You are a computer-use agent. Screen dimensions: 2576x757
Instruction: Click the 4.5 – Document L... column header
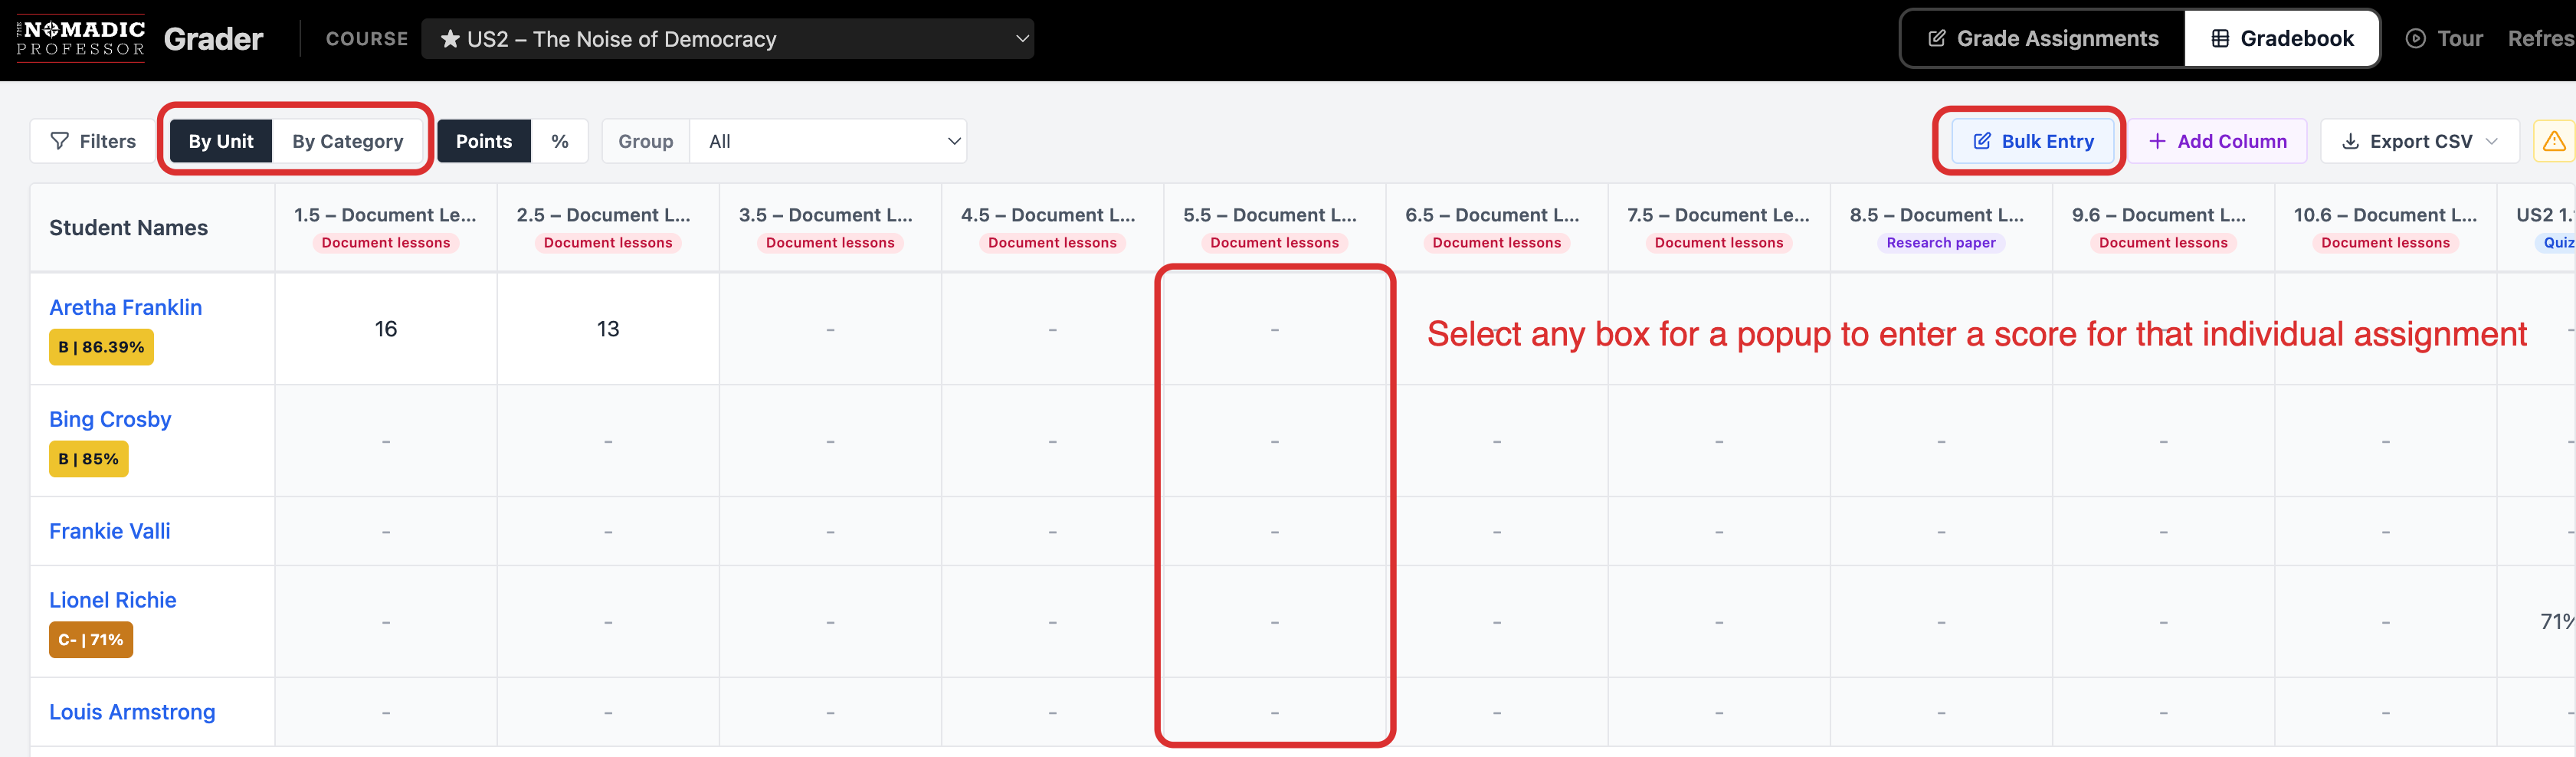click(x=1052, y=228)
